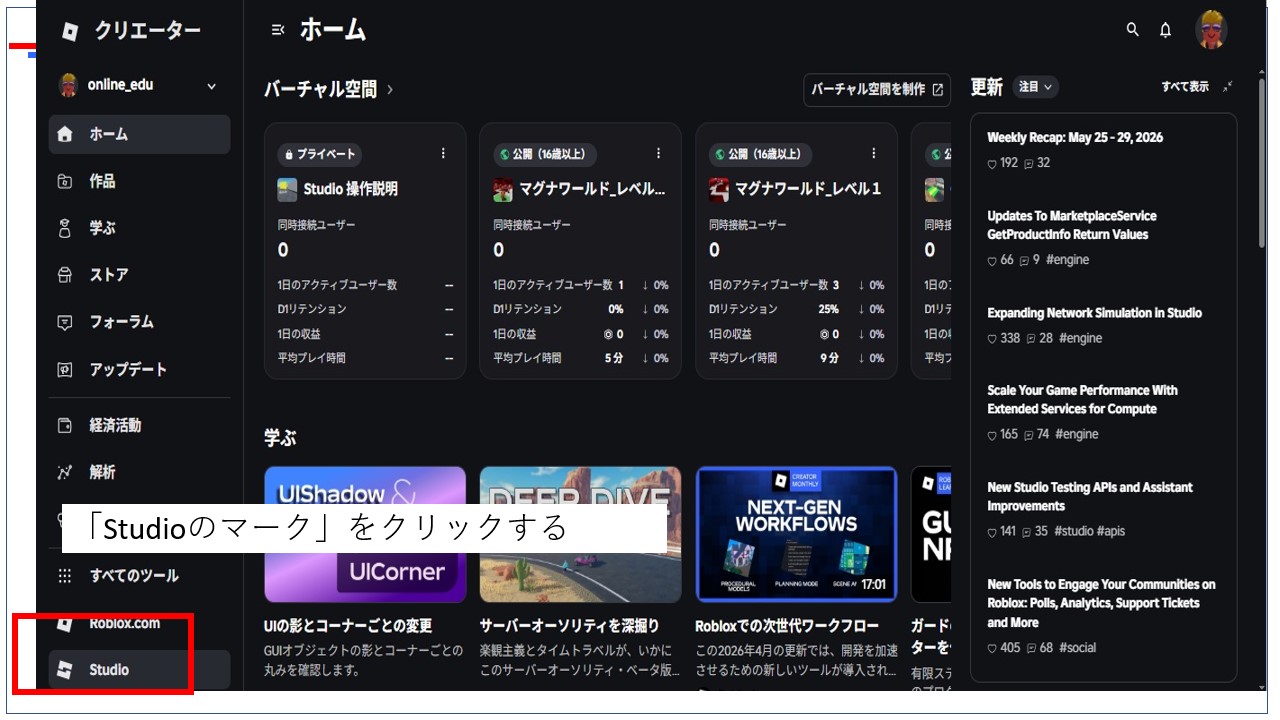Open New Studio Testing APIs post
Image resolution: width=1280 pixels, height=720 pixels.
pos(1090,497)
